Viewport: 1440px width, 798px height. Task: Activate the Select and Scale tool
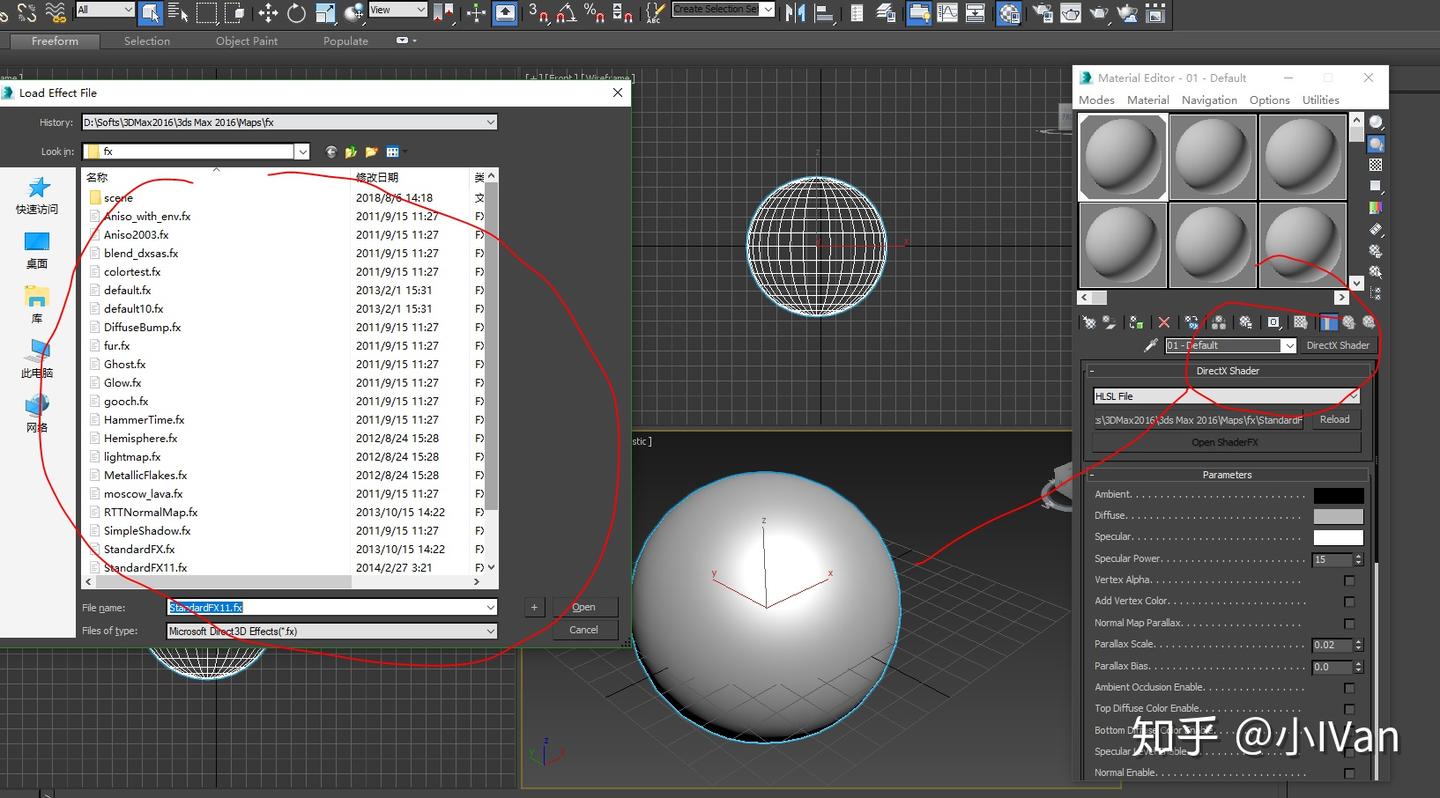click(325, 13)
